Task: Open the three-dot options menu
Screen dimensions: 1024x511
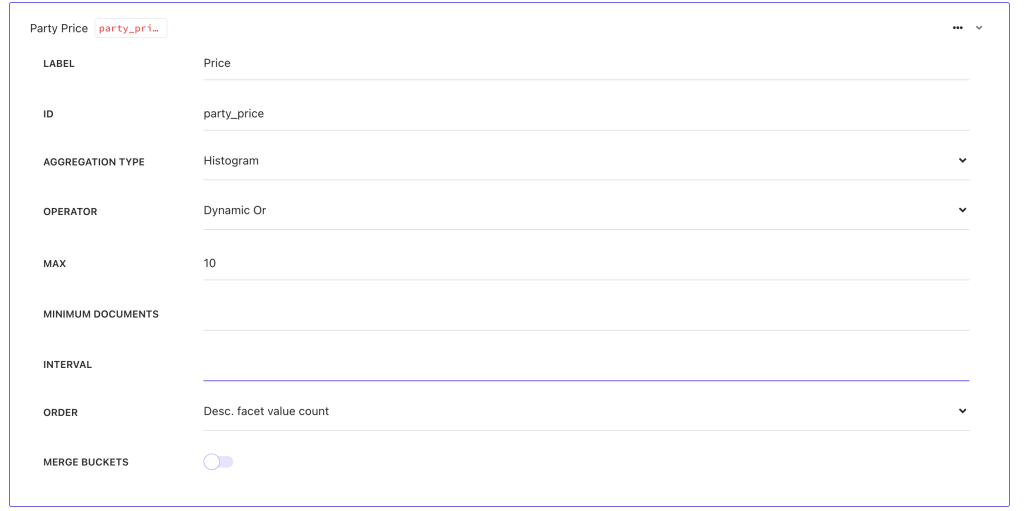Action: (x=957, y=28)
